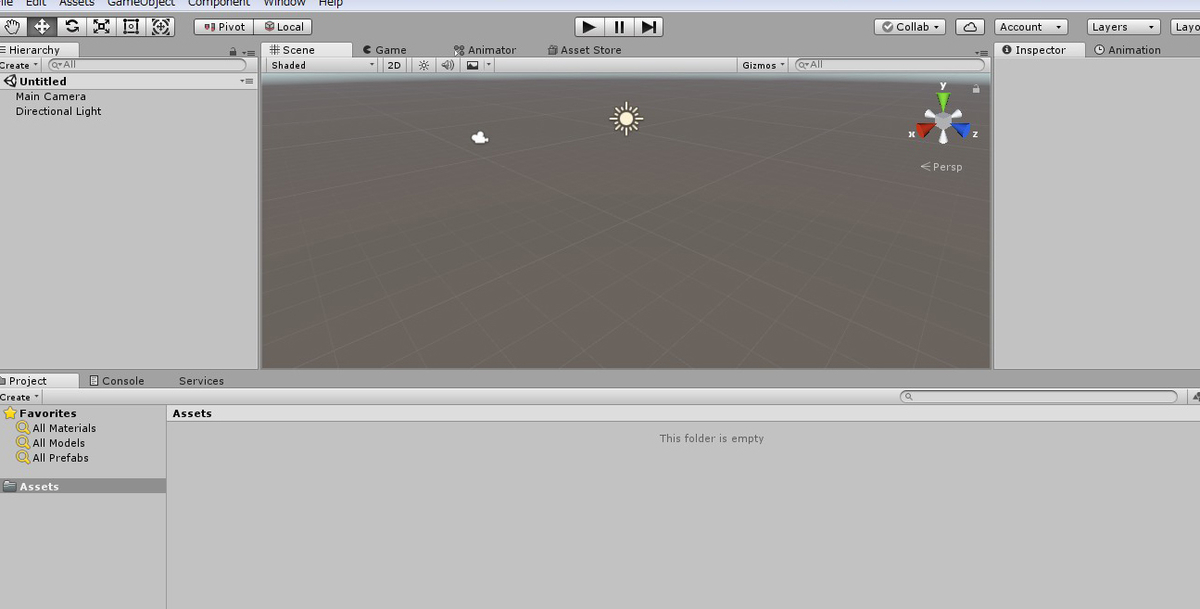Select Favorites in Project panel
1200x609 pixels.
point(40,413)
